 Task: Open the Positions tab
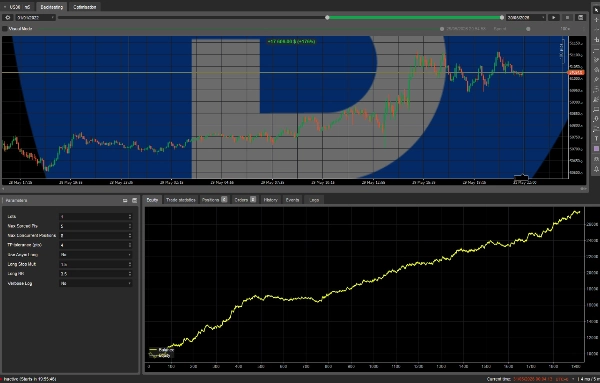(x=214, y=200)
